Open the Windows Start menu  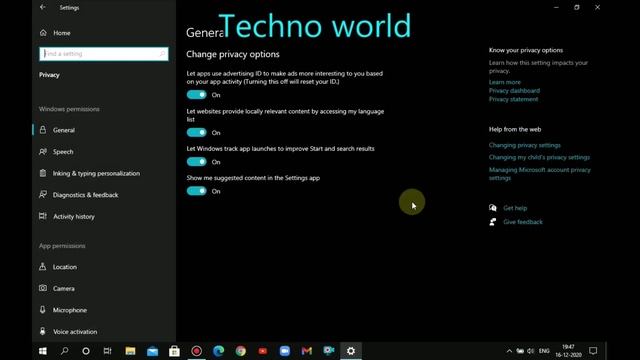click(x=43, y=351)
